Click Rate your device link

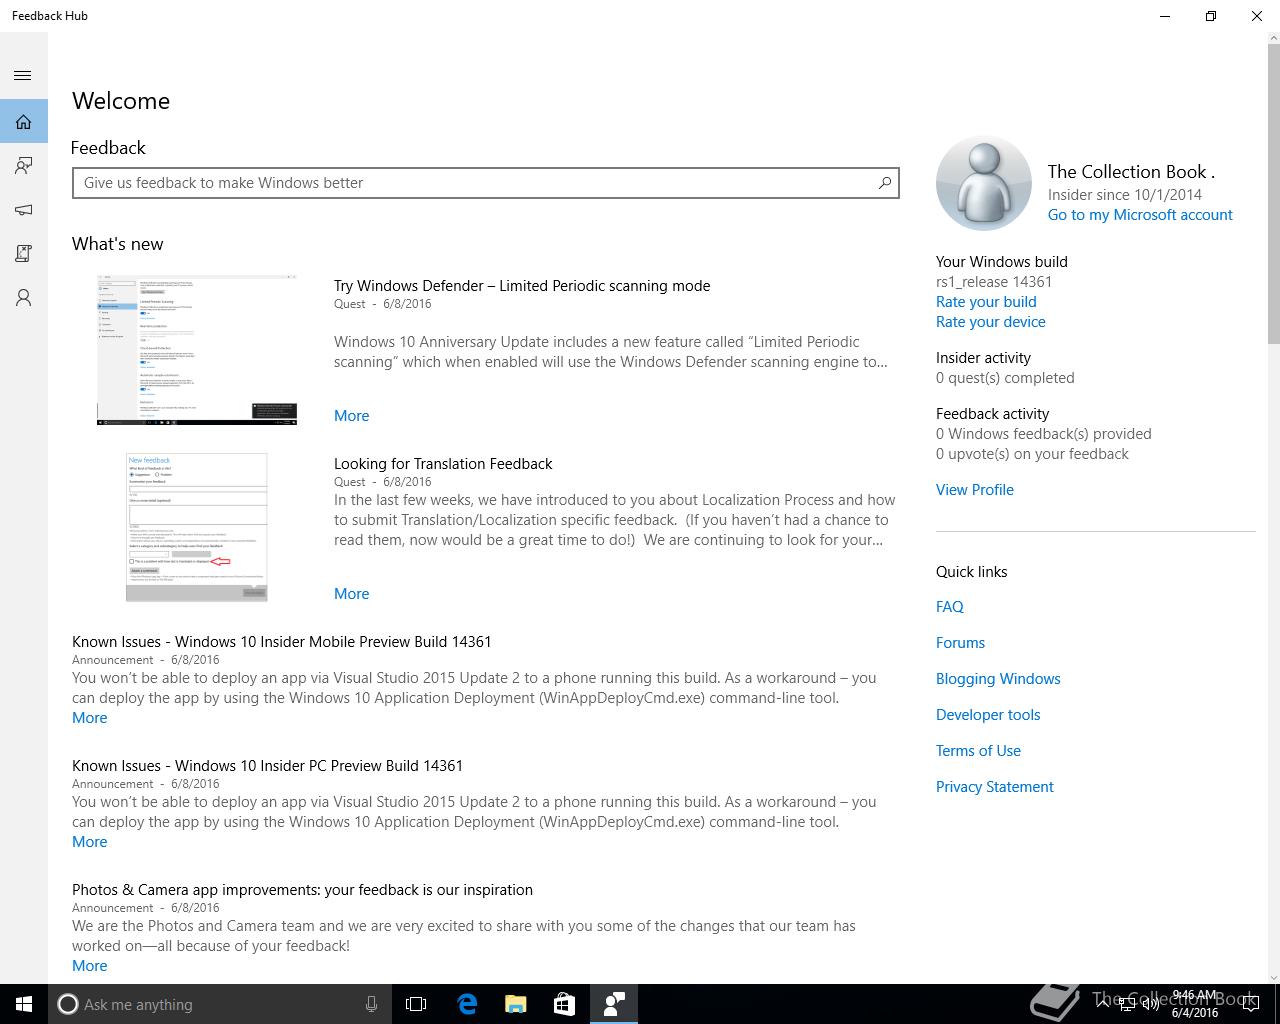click(x=991, y=322)
